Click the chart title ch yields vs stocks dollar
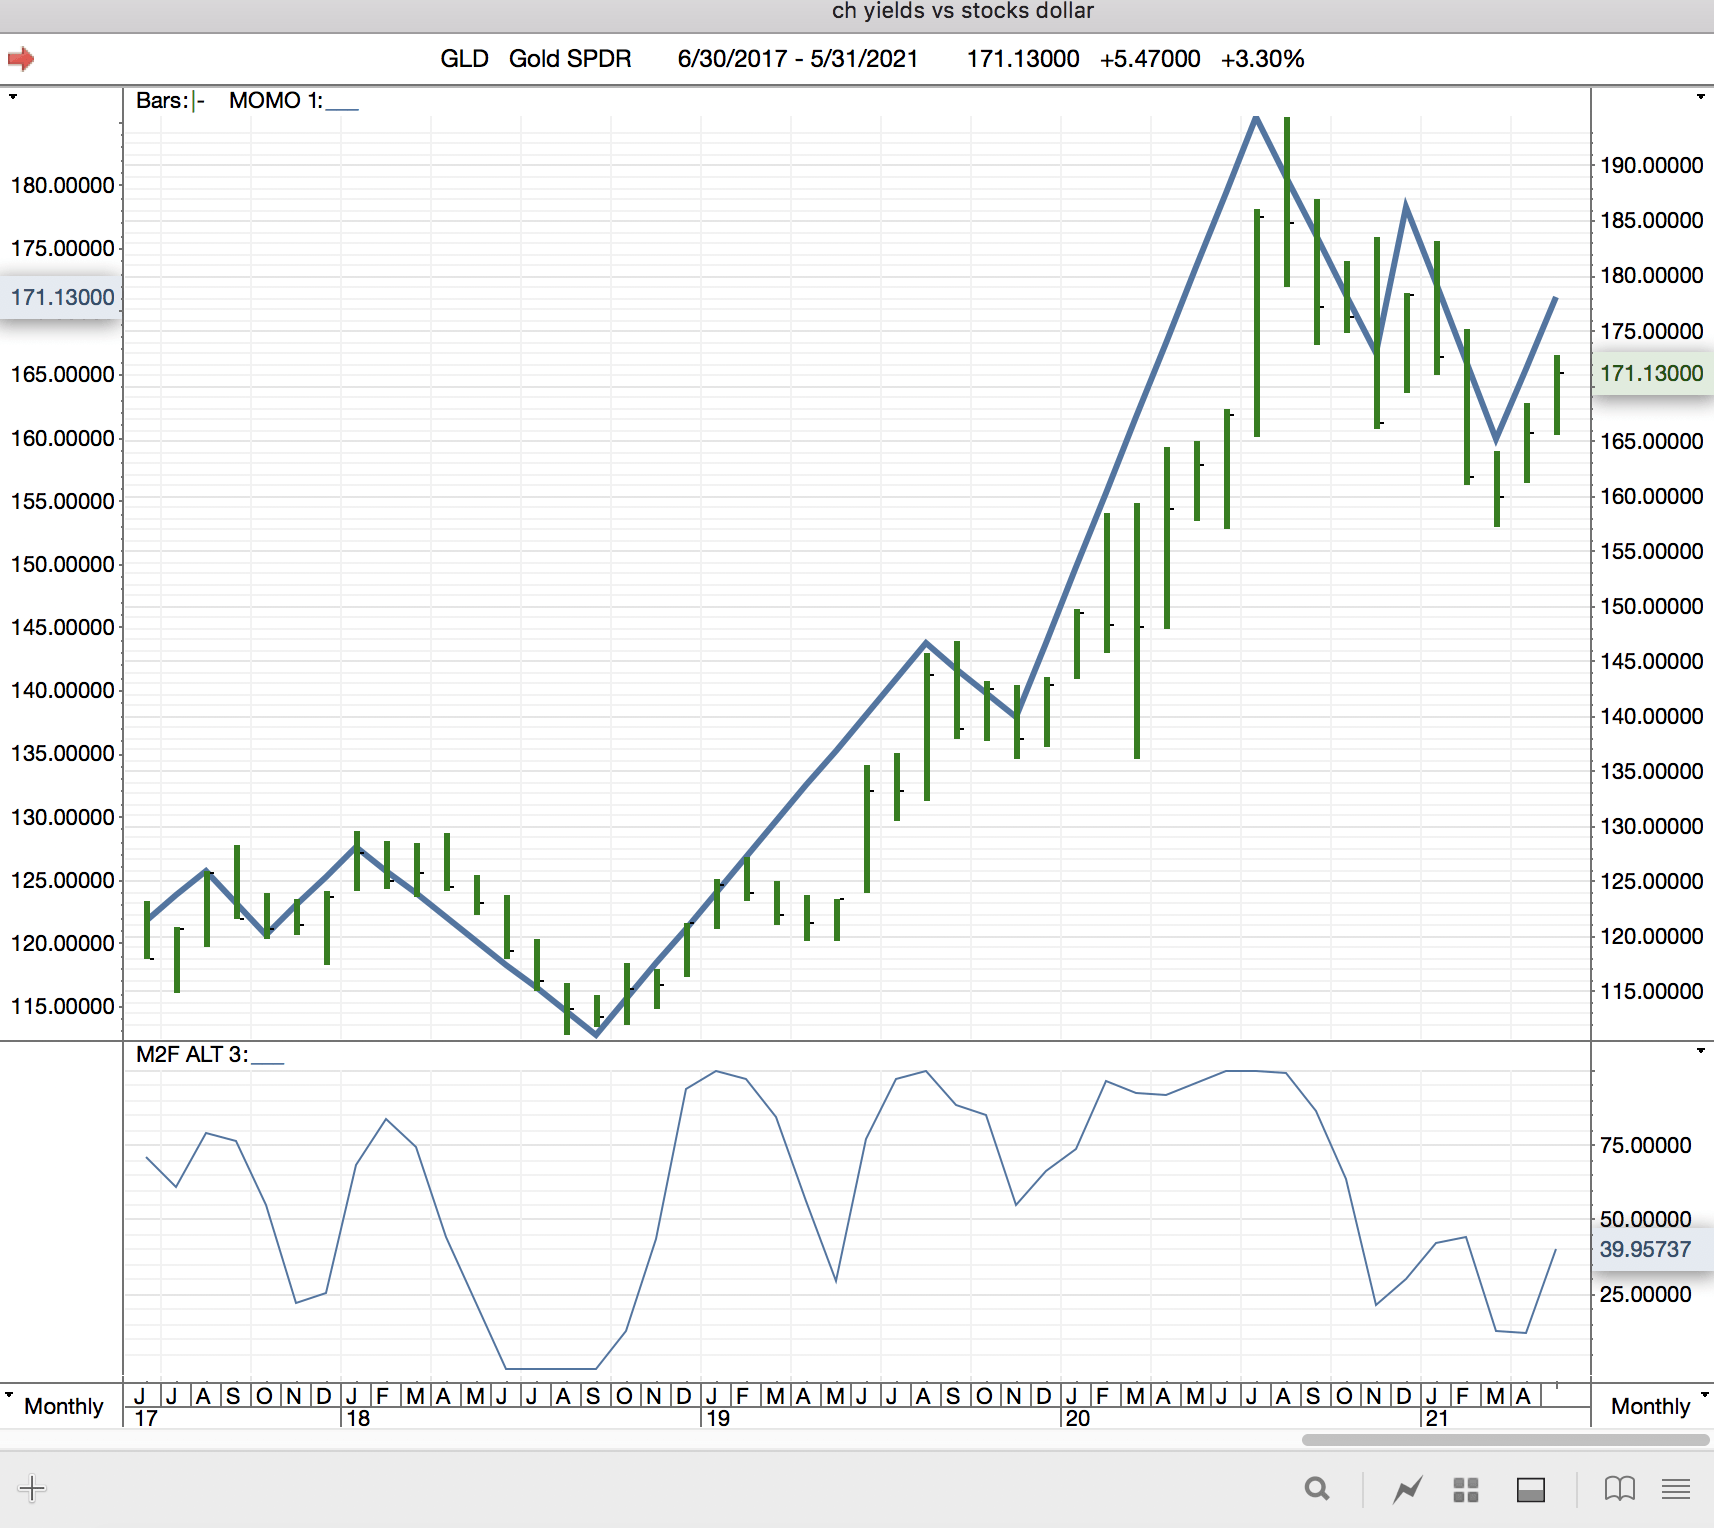The width and height of the screenshot is (1714, 1528). [963, 11]
